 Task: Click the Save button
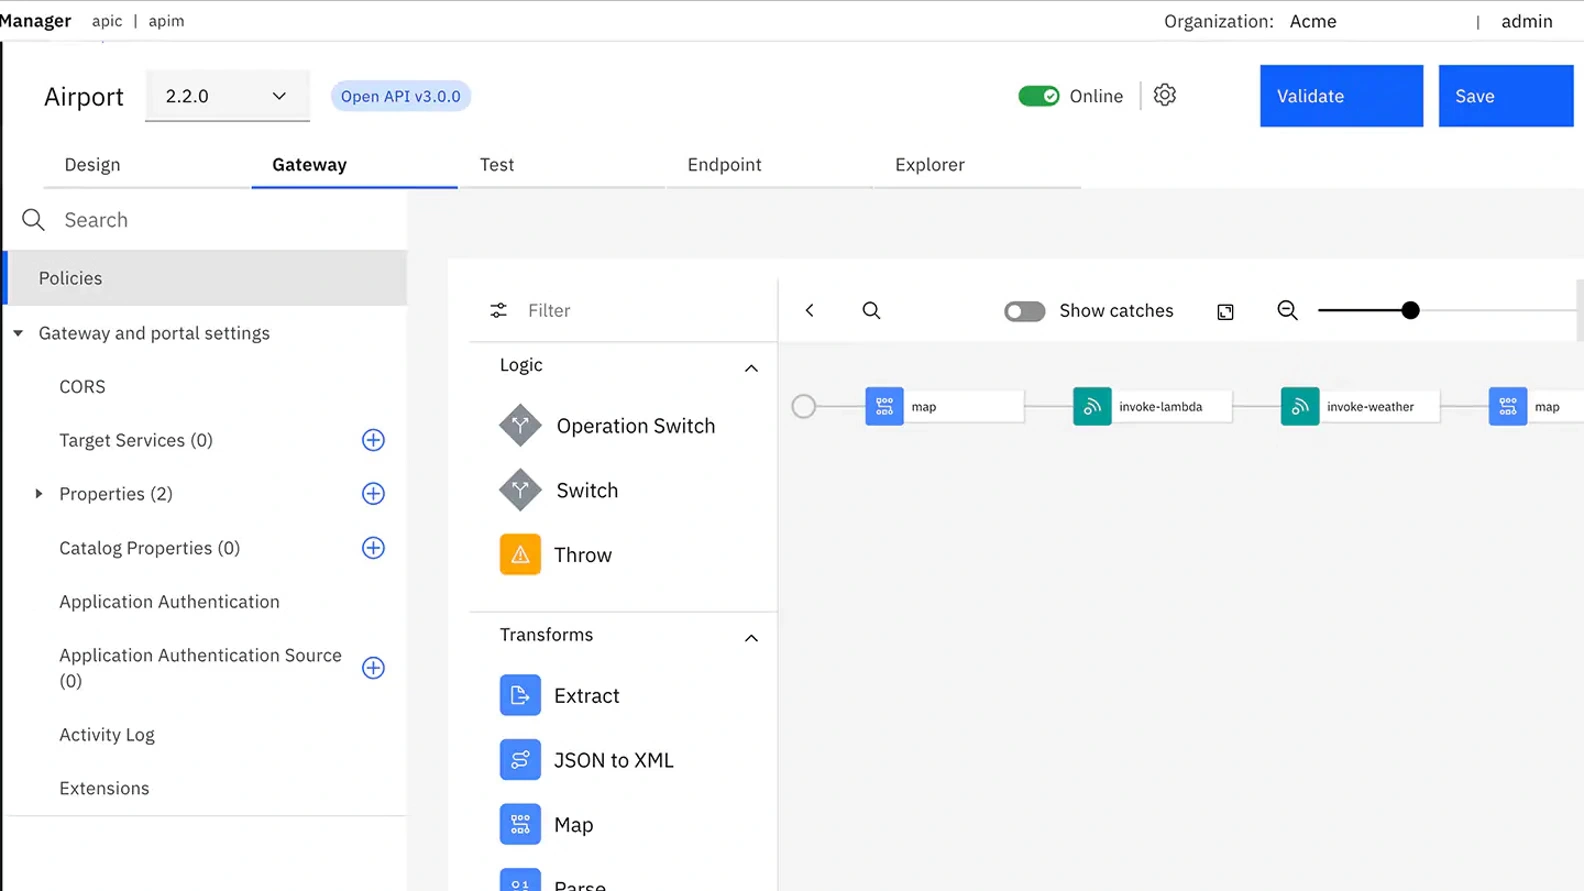1505,96
